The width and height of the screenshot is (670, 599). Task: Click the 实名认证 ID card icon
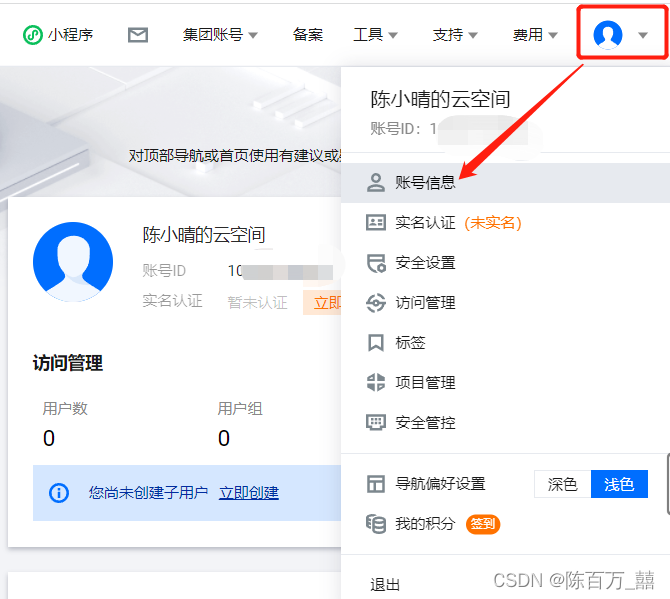coord(376,223)
